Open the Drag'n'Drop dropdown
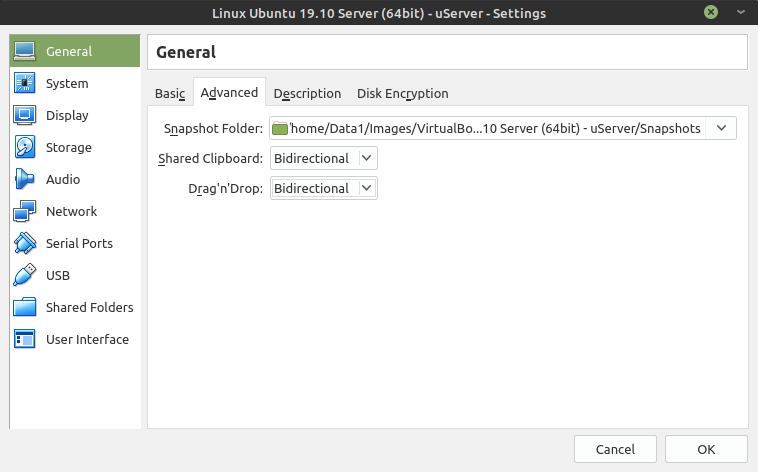Screen dimensions: 758x472 click(323, 188)
